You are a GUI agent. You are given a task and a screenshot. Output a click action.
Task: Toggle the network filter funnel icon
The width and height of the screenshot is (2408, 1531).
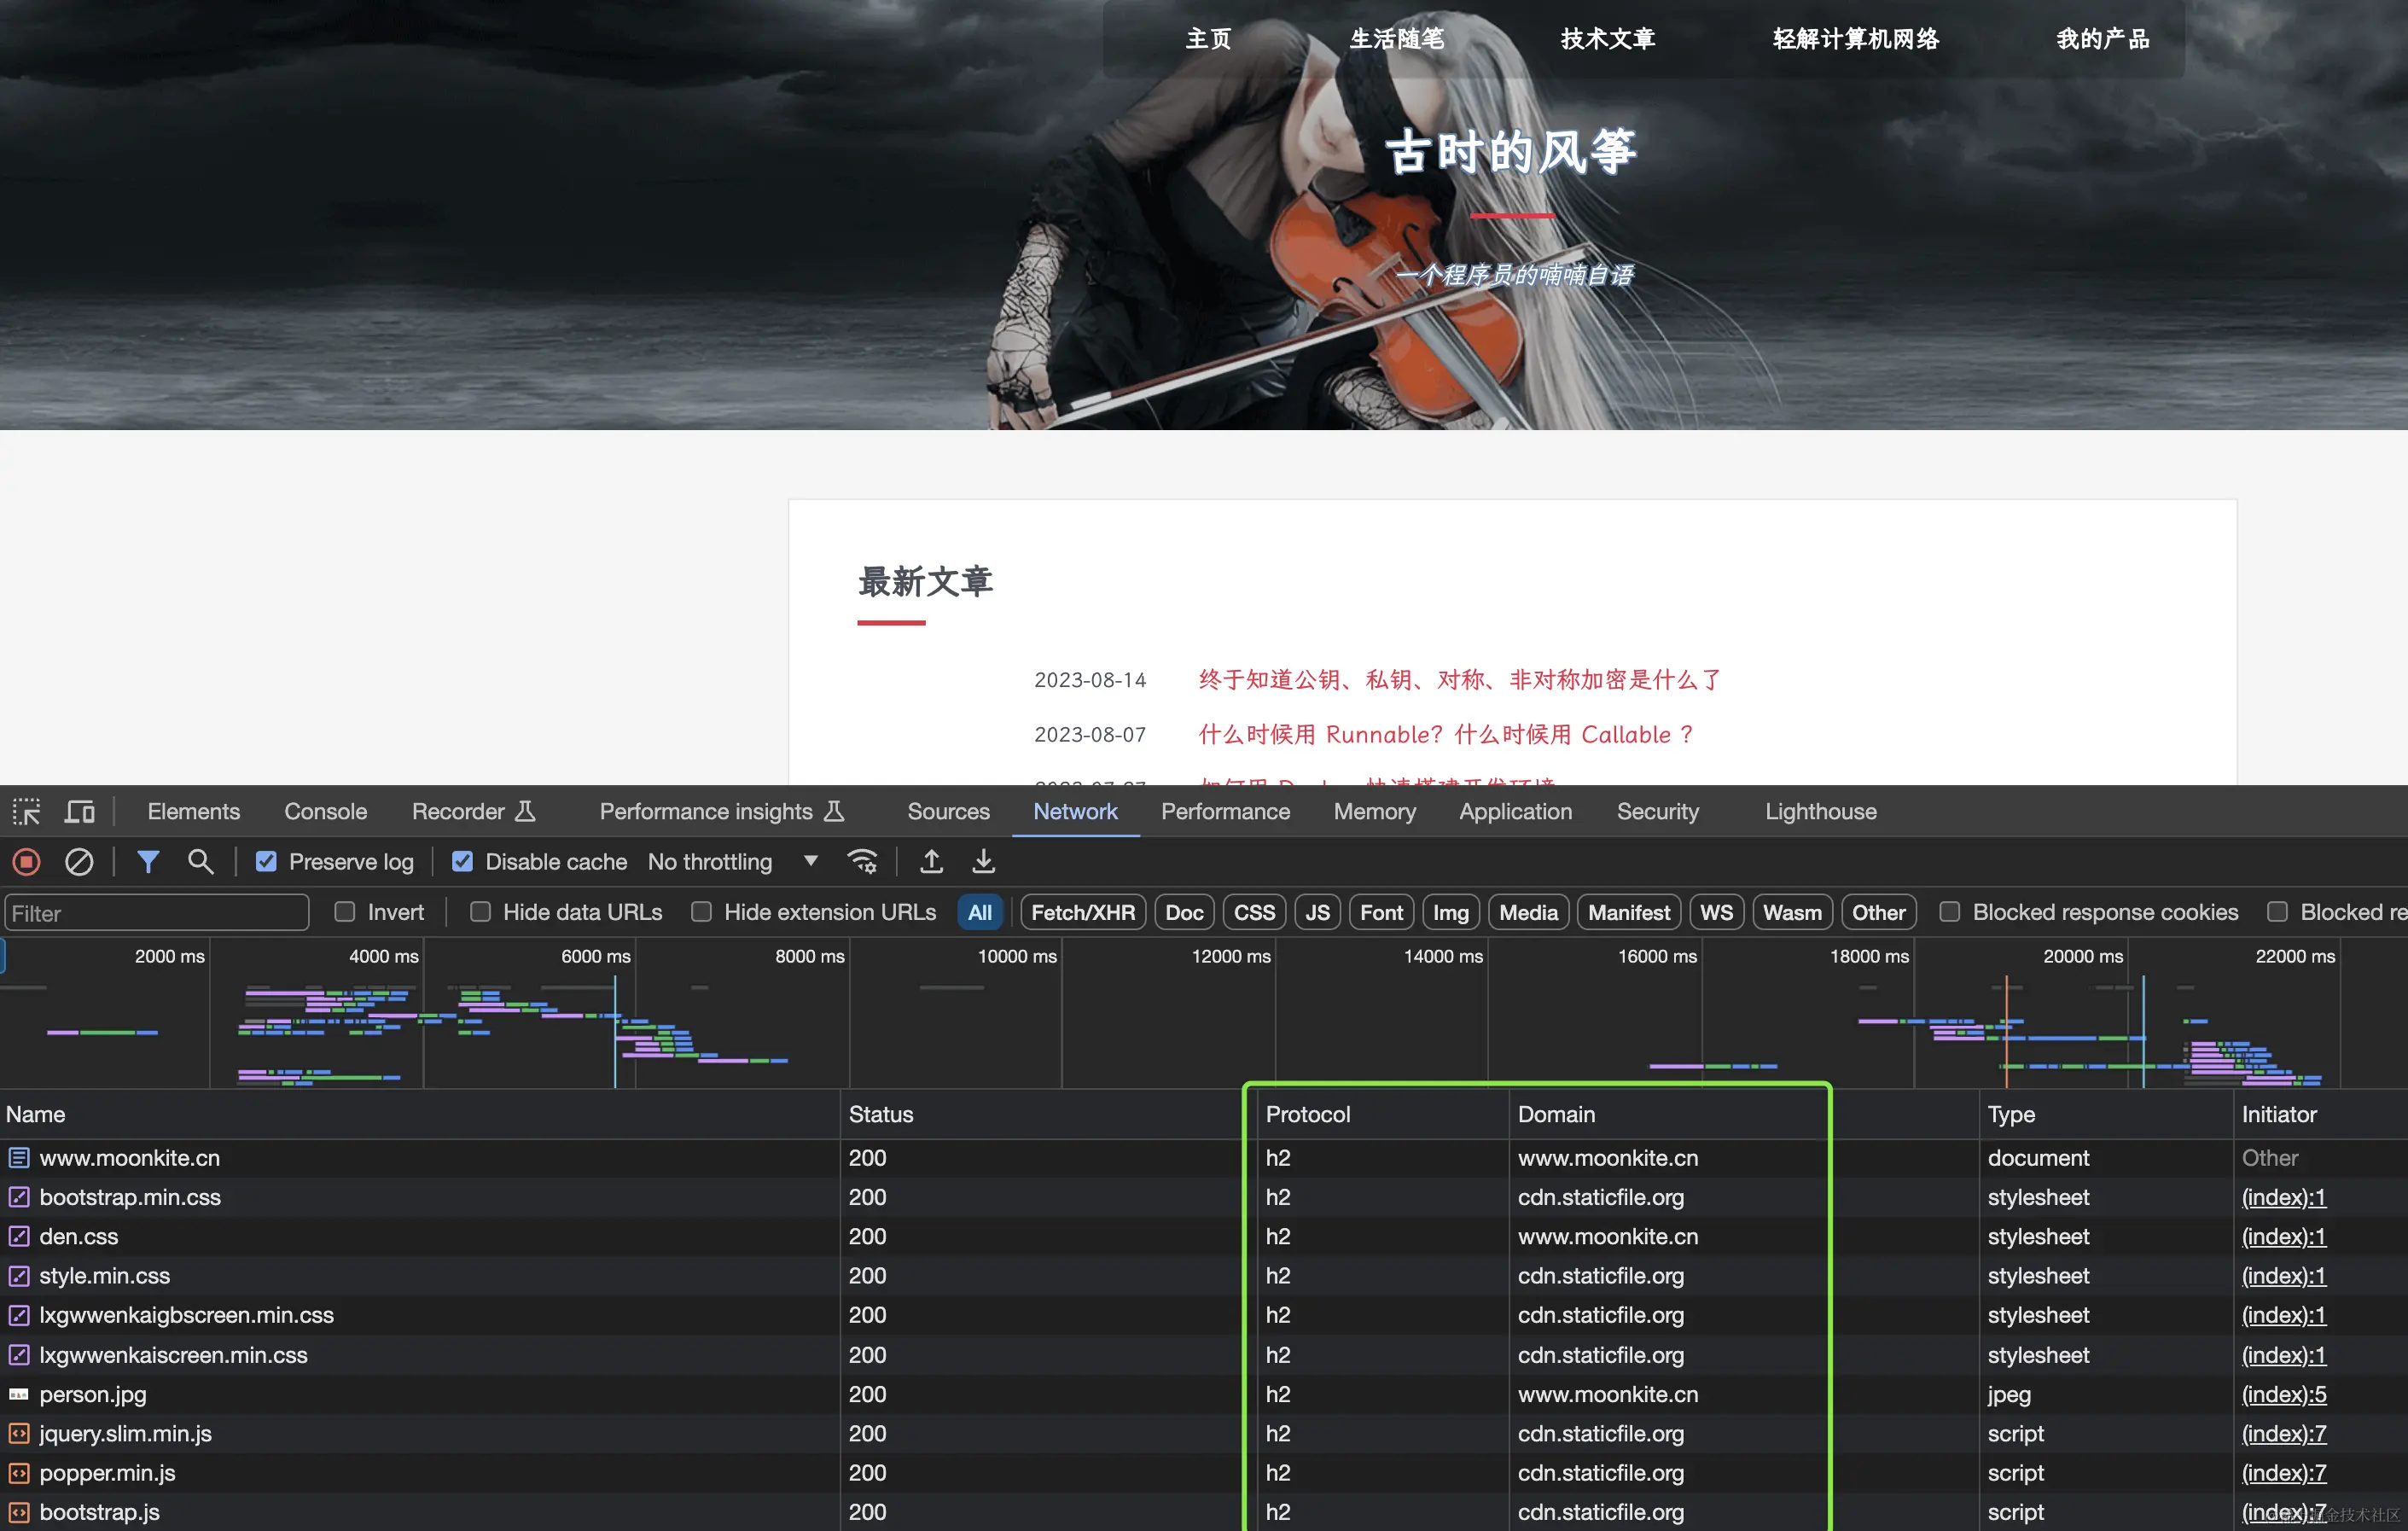pos(148,861)
